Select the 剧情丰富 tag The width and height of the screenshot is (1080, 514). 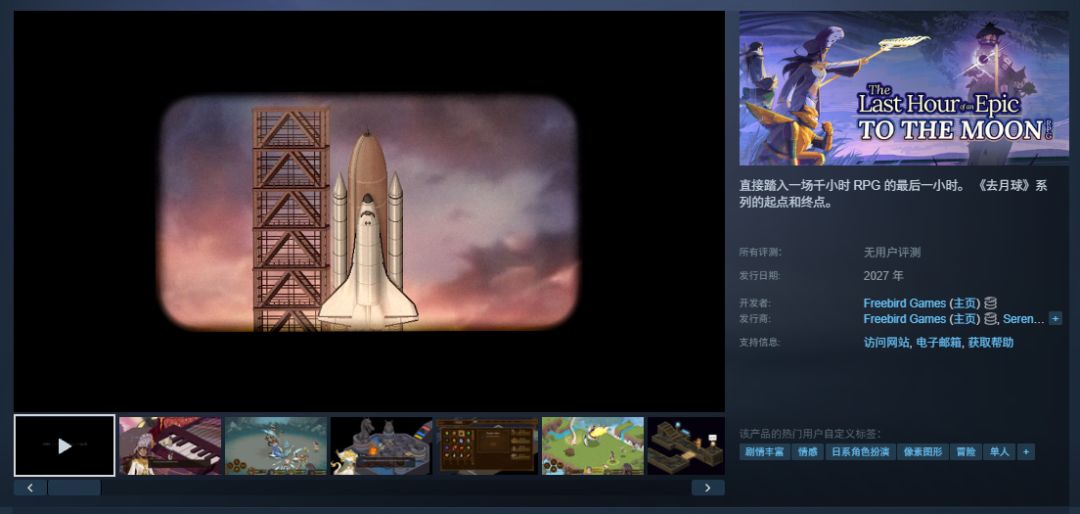coord(764,452)
